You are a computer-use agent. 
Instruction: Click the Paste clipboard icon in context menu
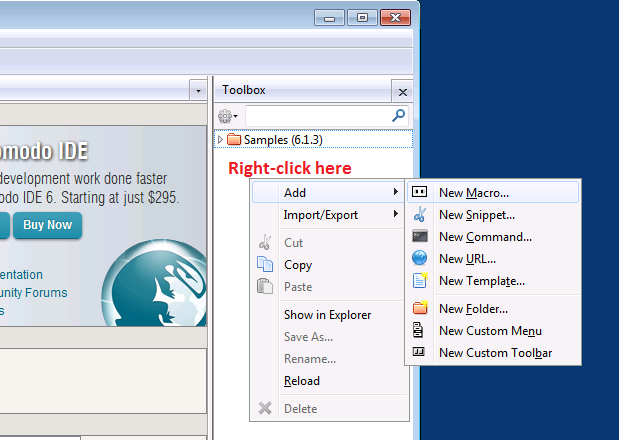(x=265, y=286)
